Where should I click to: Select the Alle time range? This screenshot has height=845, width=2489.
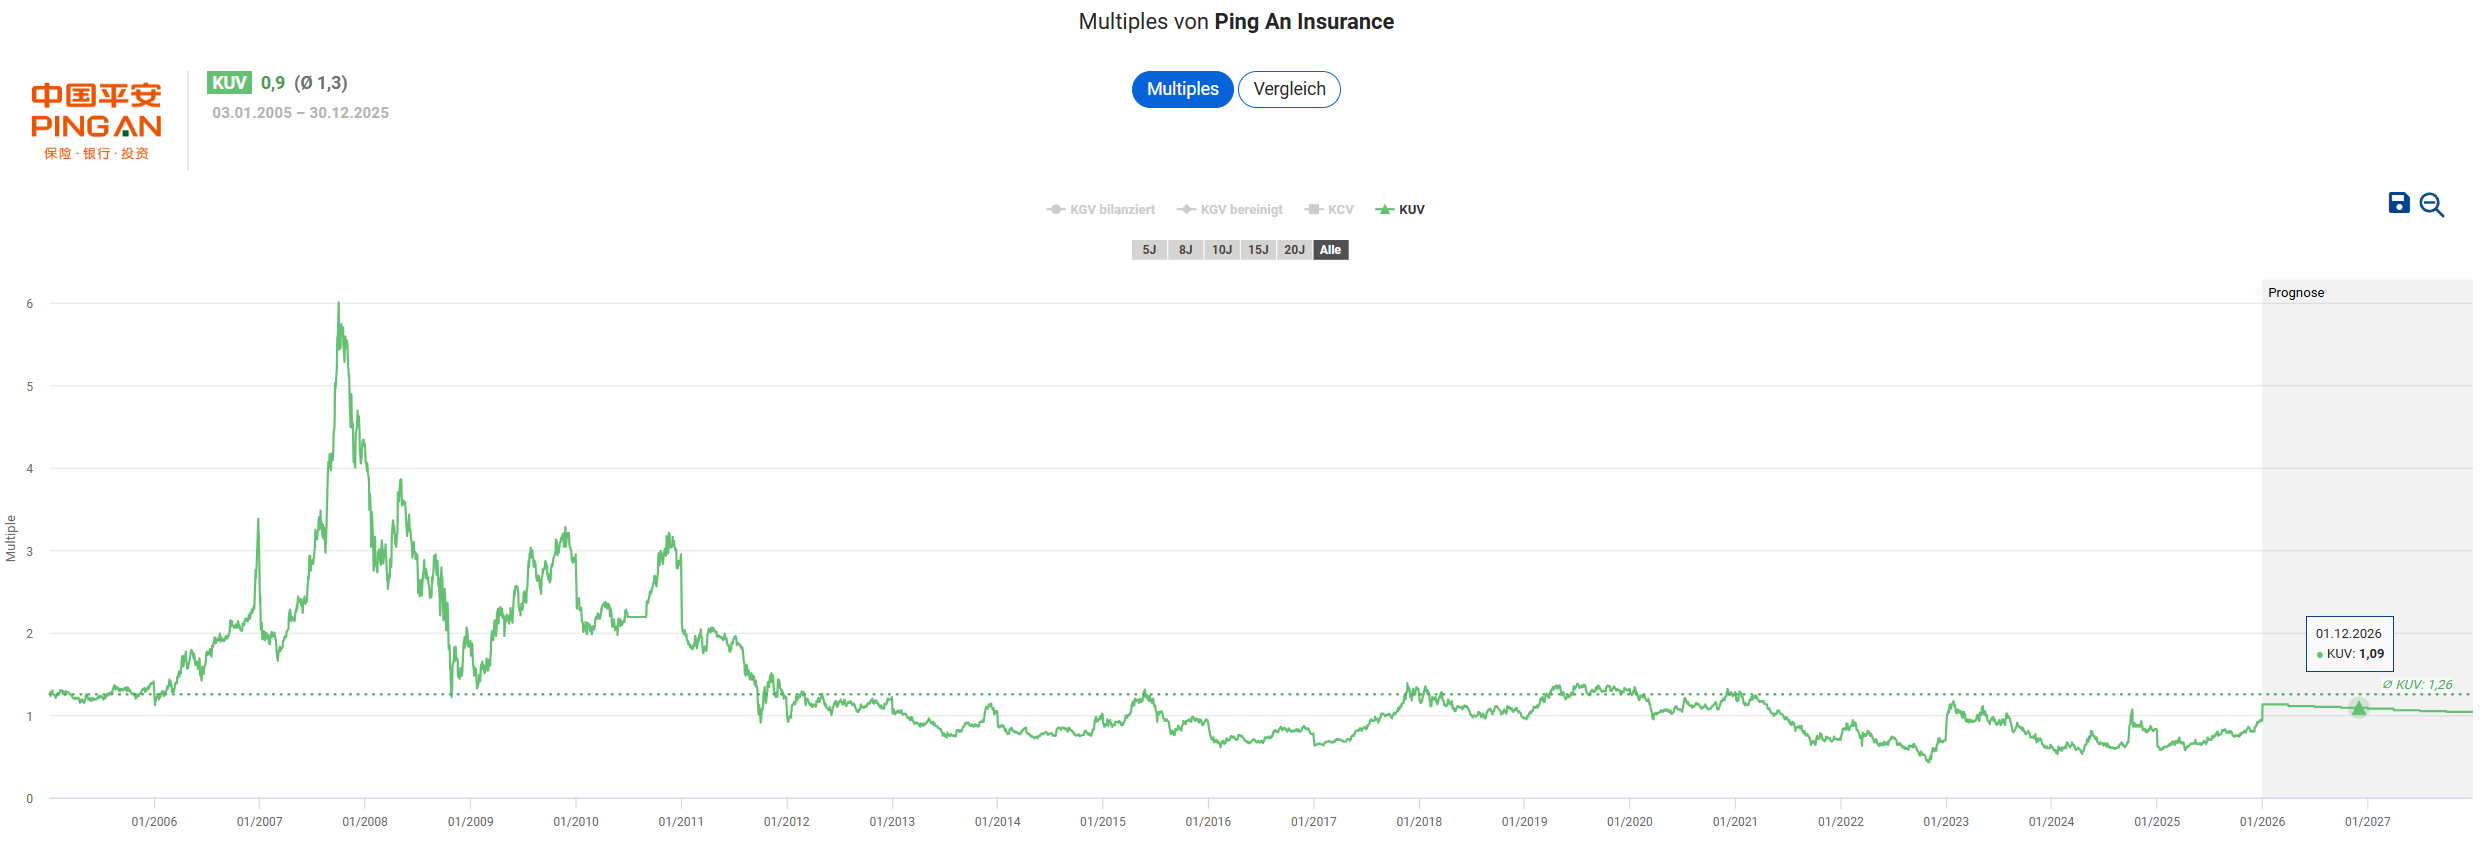pyautogui.click(x=1330, y=250)
